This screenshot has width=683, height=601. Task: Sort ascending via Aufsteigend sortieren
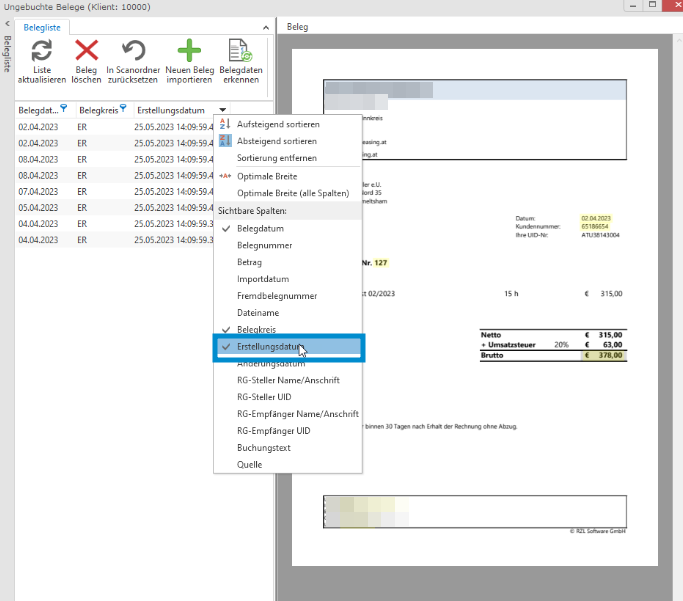[x=278, y=124]
